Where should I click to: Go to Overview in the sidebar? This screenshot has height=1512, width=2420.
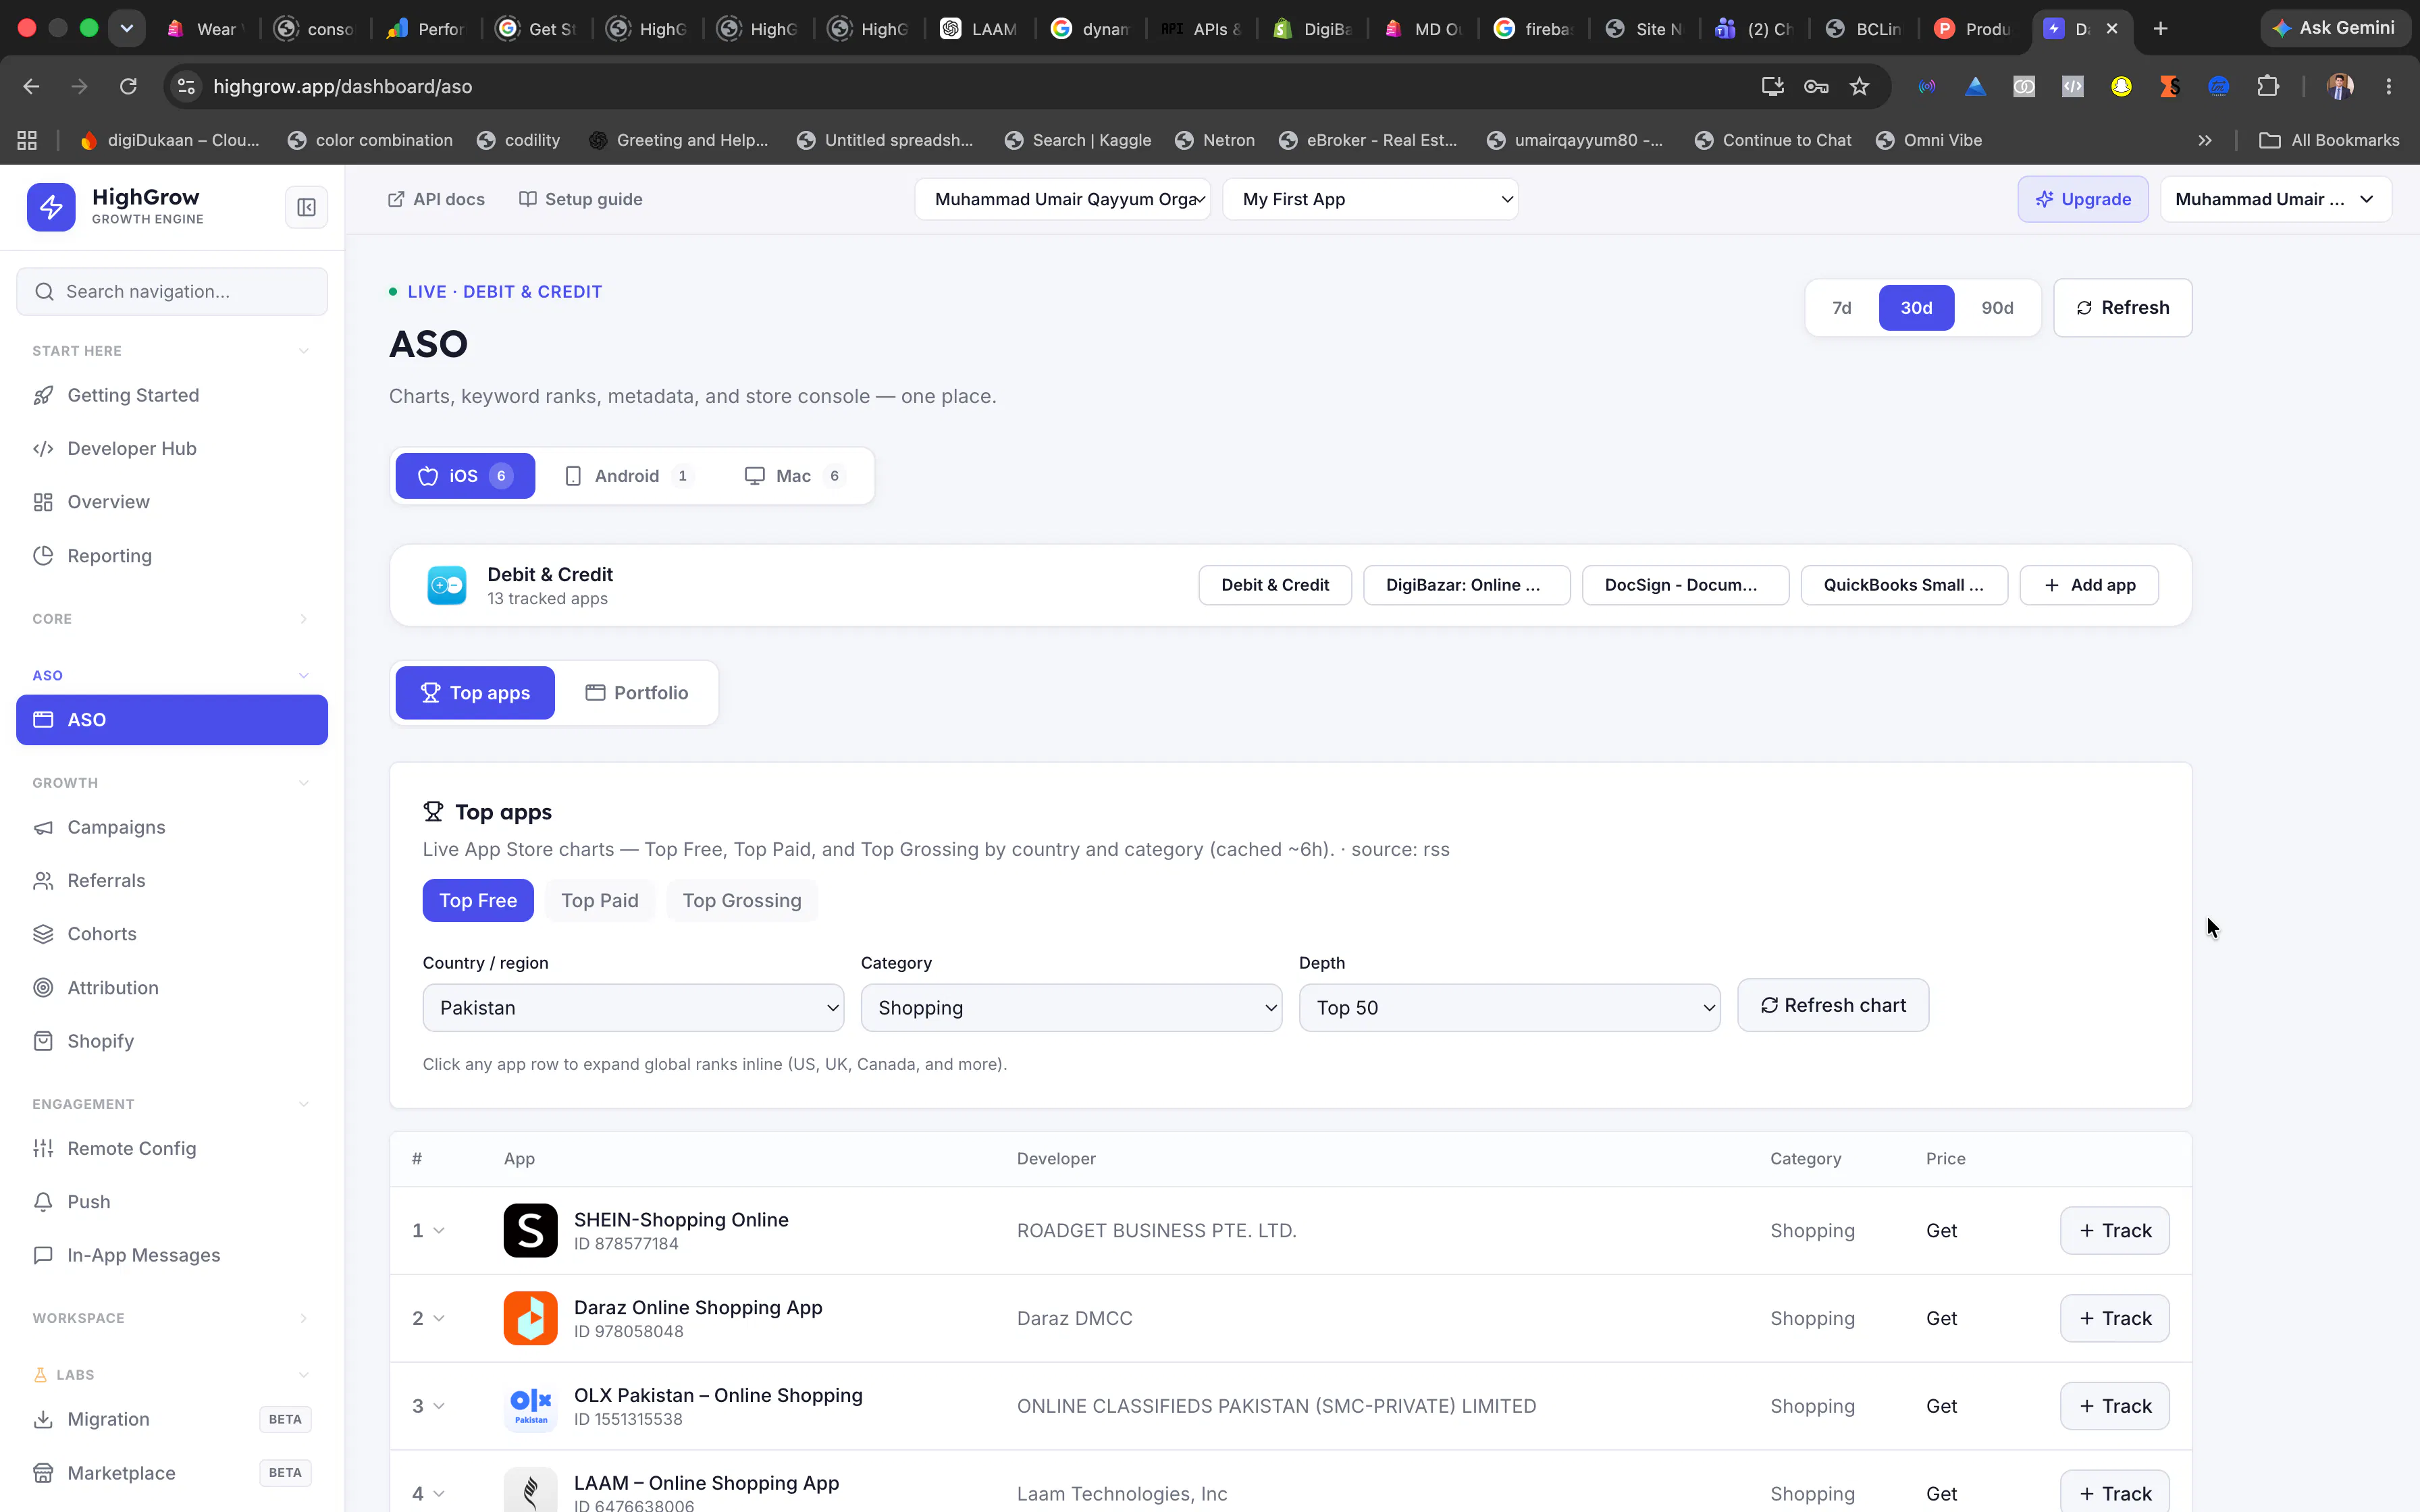pos(172,502)
